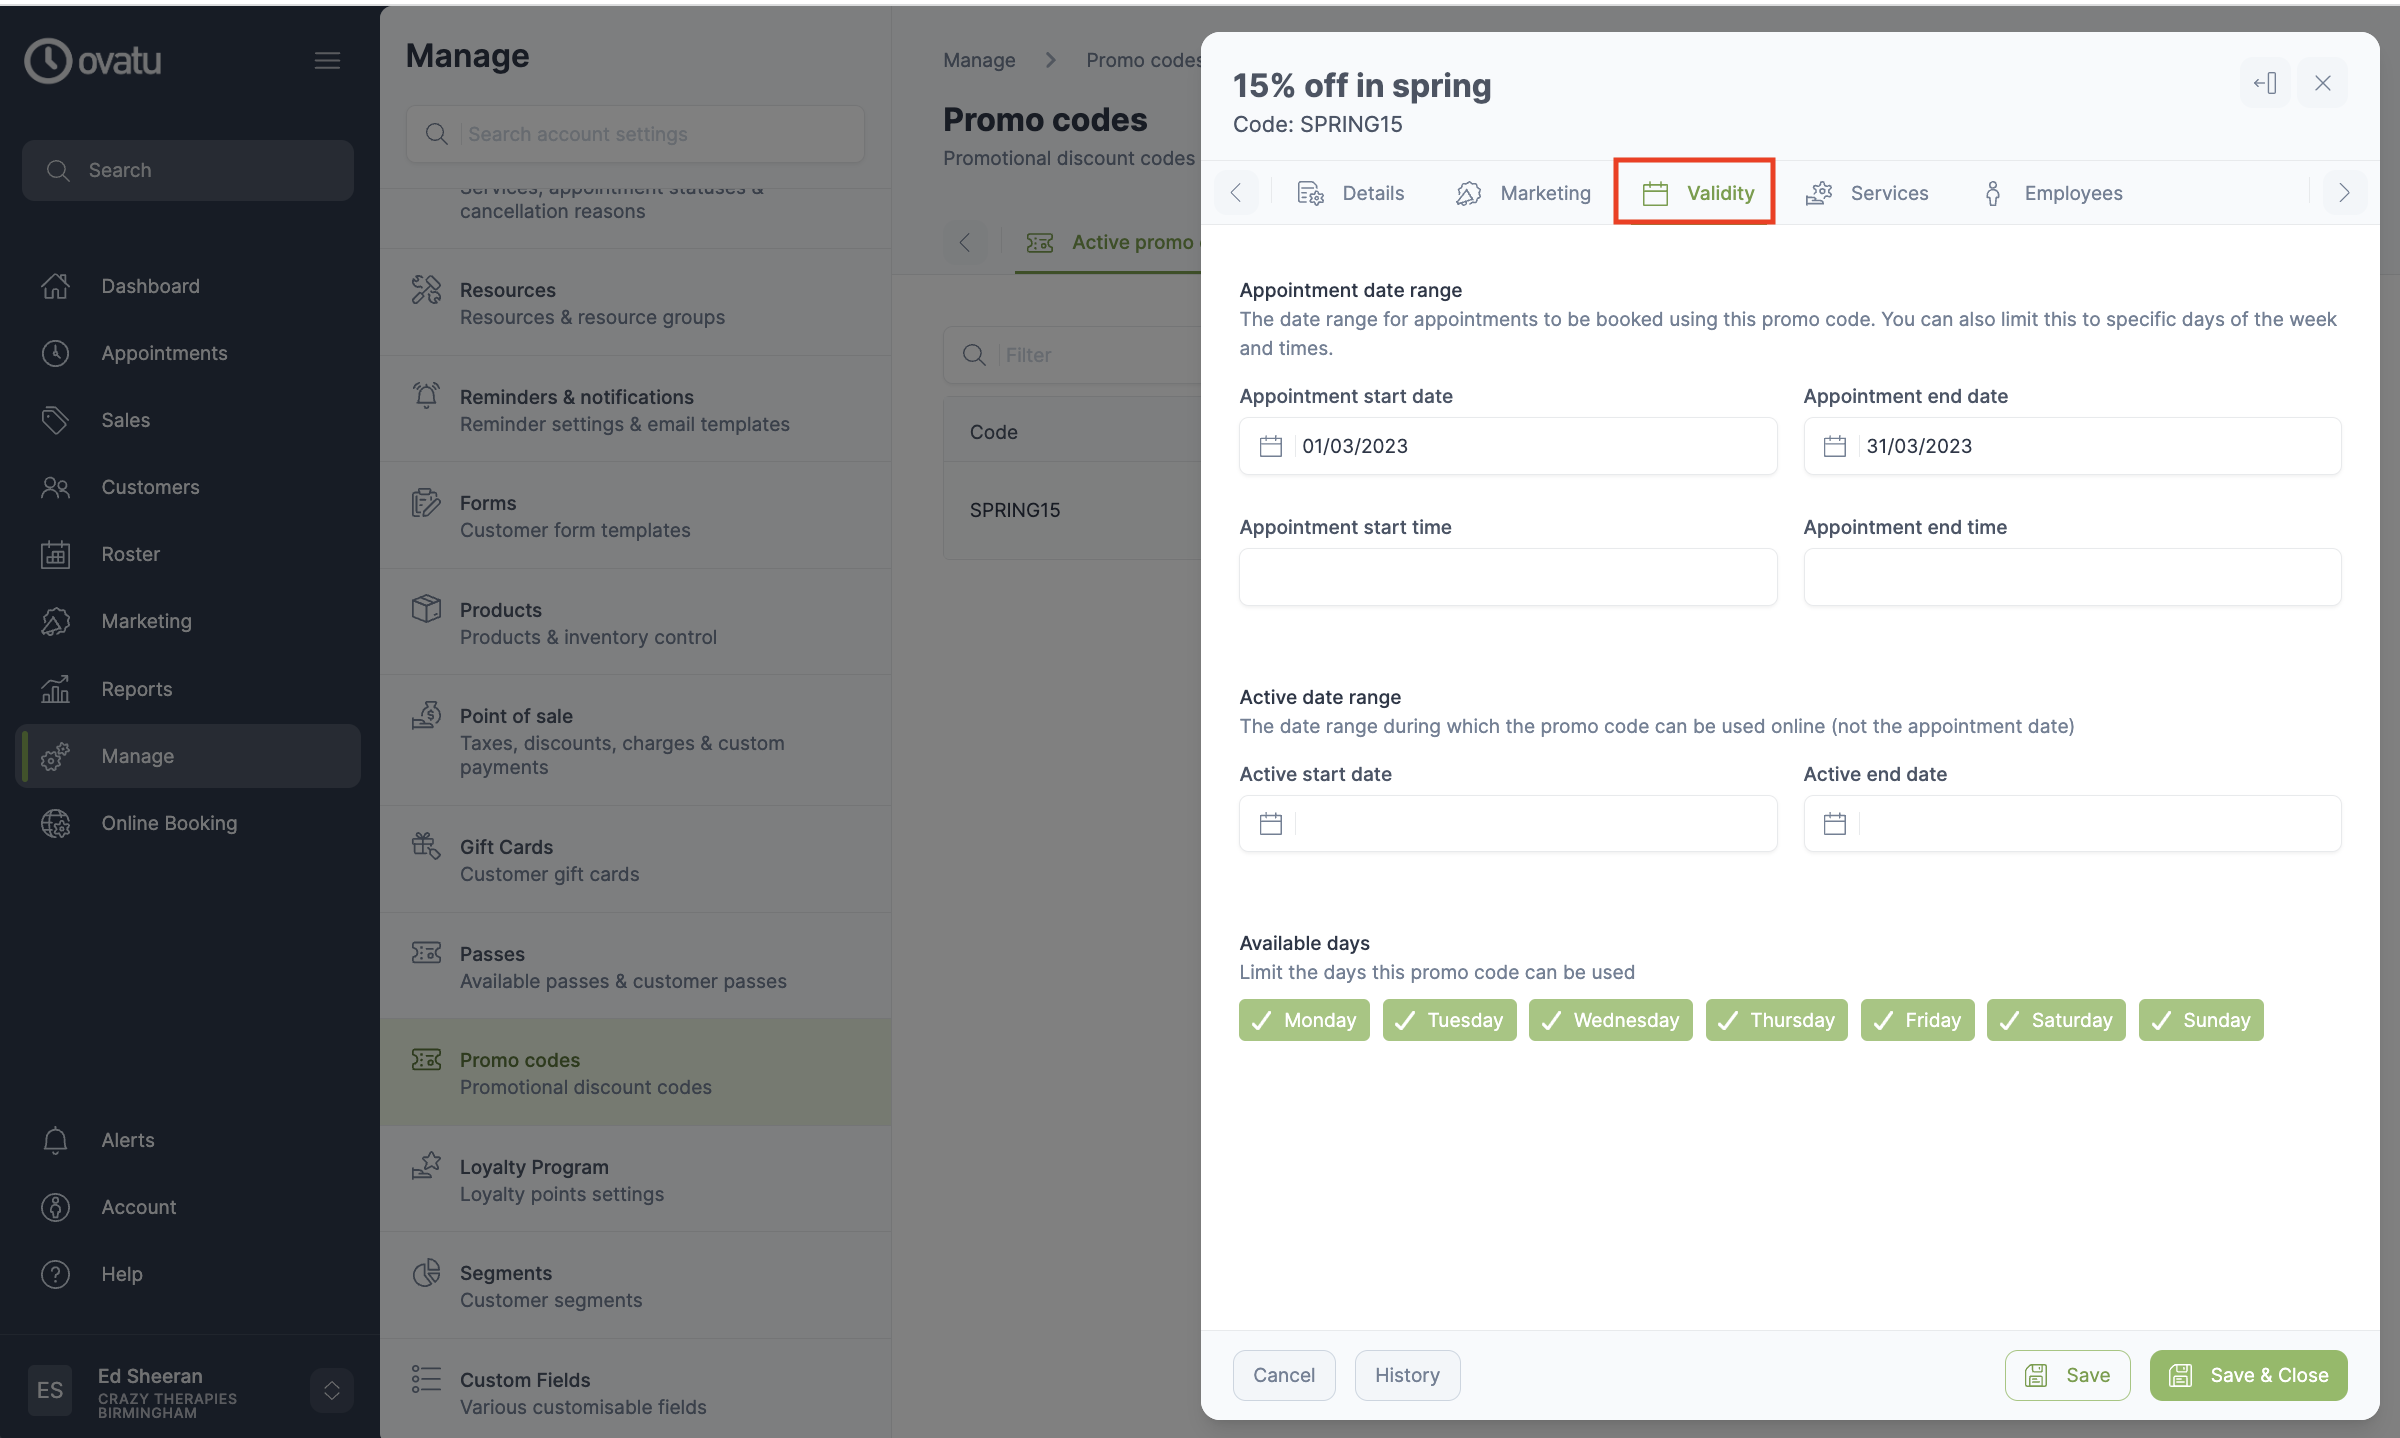Image resolution: width=2400 pixels, height=1438 pixels.
Task: Open the promo code History
Action: 1407,1376
